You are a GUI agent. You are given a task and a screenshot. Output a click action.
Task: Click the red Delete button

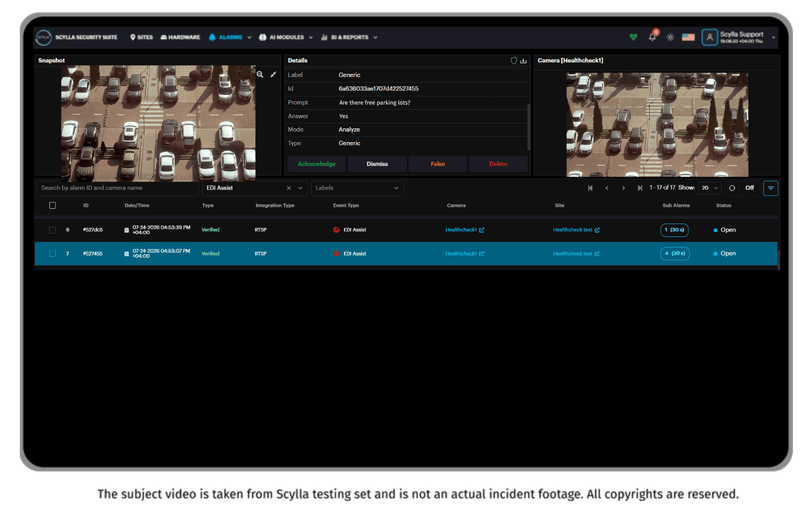(x=498, y=164)
